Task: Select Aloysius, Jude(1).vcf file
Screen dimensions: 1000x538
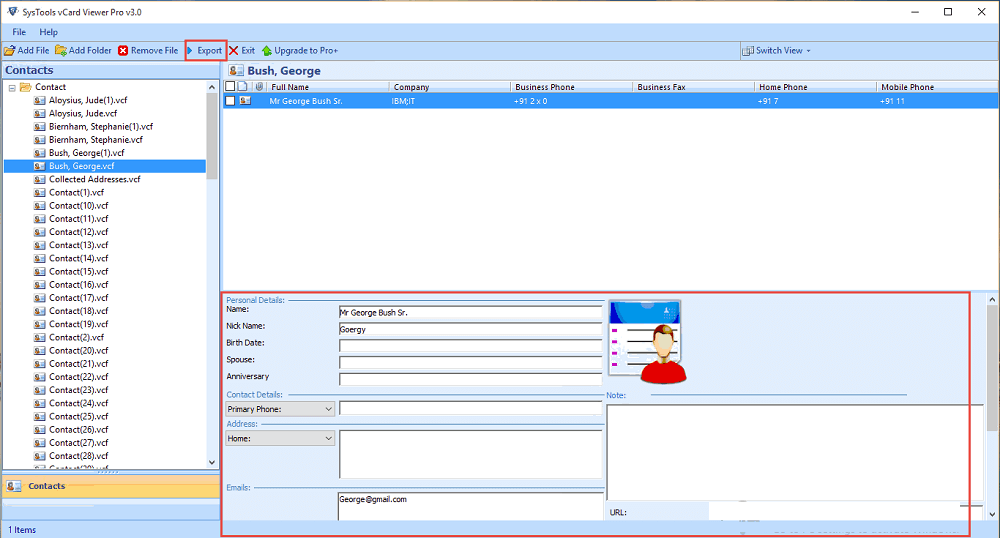Action: 88,100
